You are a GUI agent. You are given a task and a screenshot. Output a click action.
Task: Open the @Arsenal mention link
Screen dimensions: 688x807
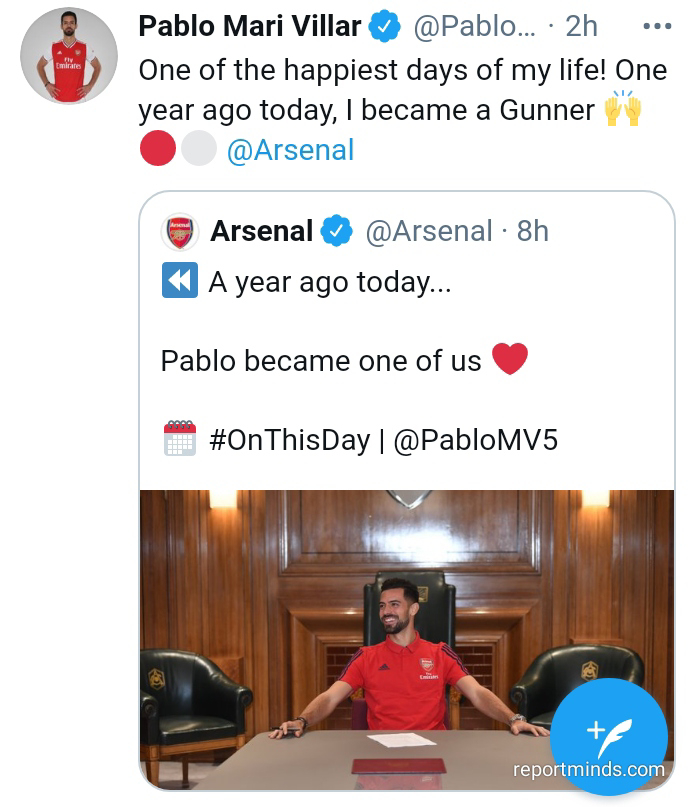tap(291, 150)
